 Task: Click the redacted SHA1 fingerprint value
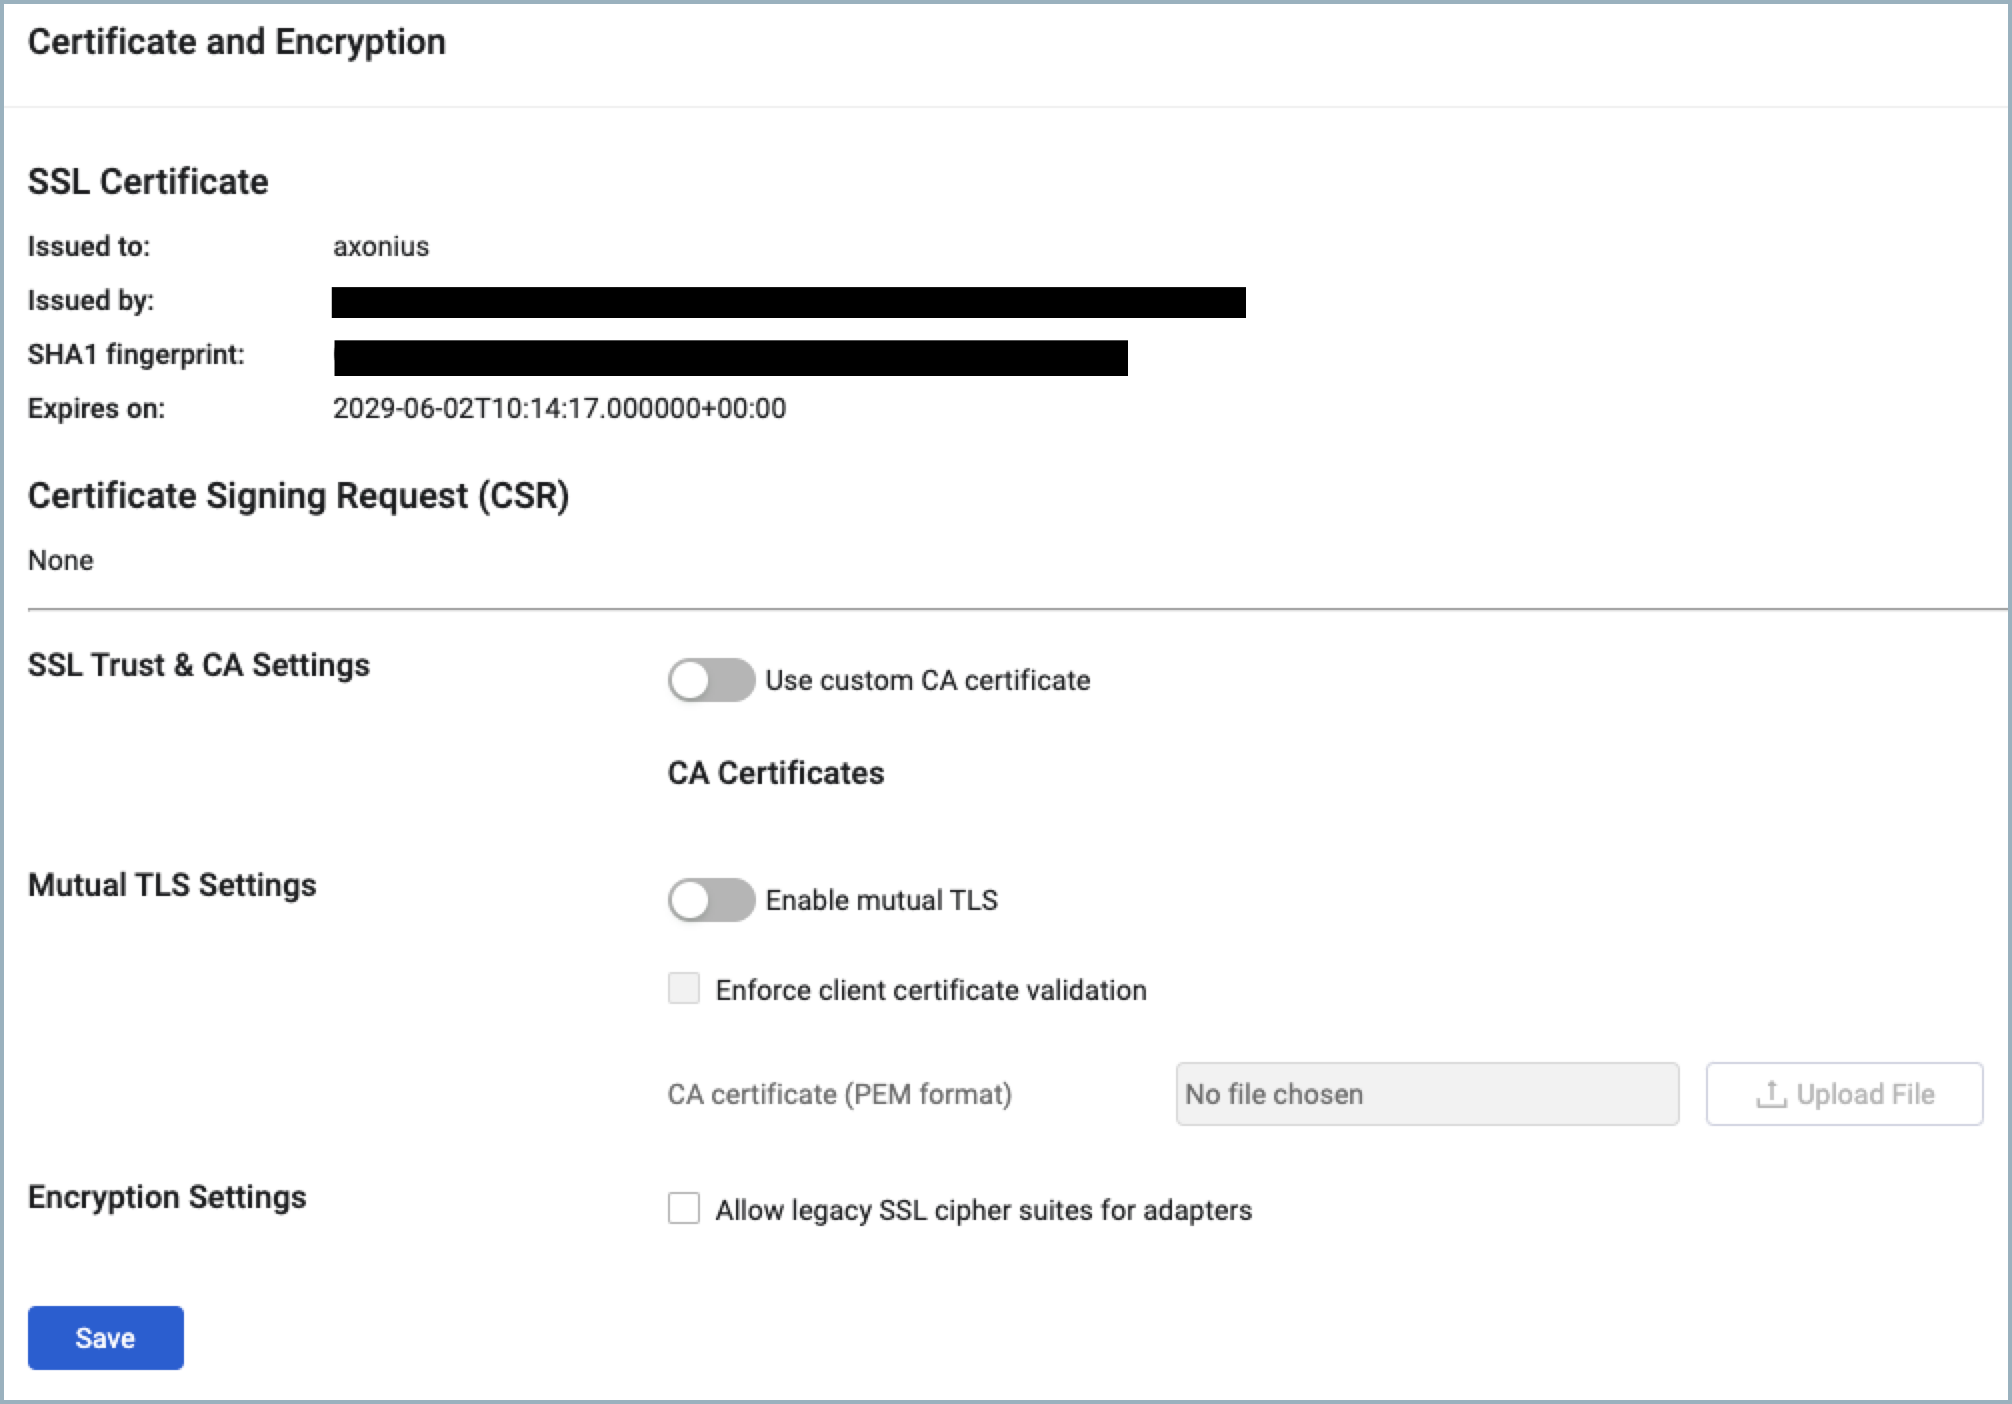[x=730, y=358]
